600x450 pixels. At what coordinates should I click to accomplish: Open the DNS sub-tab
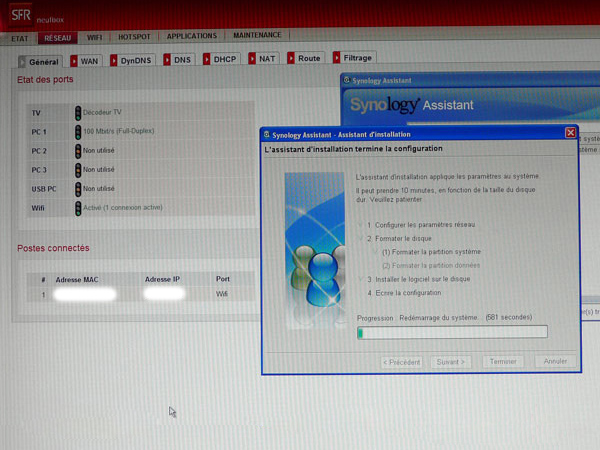(178, 60)
